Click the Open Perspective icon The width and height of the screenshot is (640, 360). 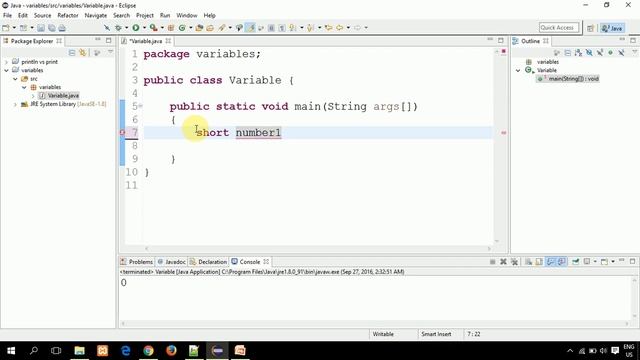click(590, 28)
